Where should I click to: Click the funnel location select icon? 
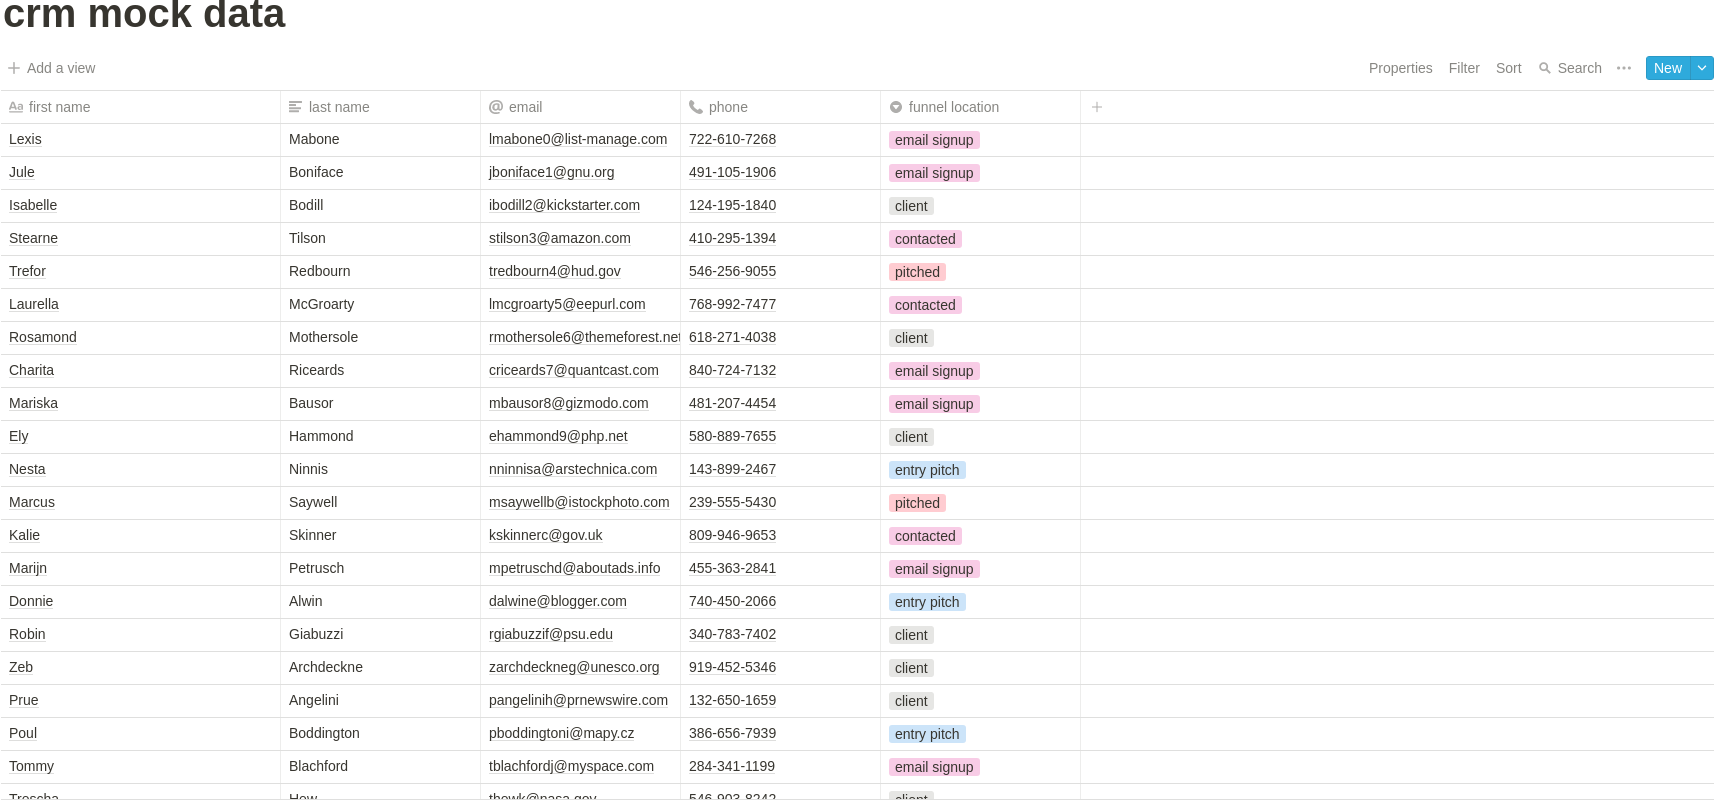[895, 107]
